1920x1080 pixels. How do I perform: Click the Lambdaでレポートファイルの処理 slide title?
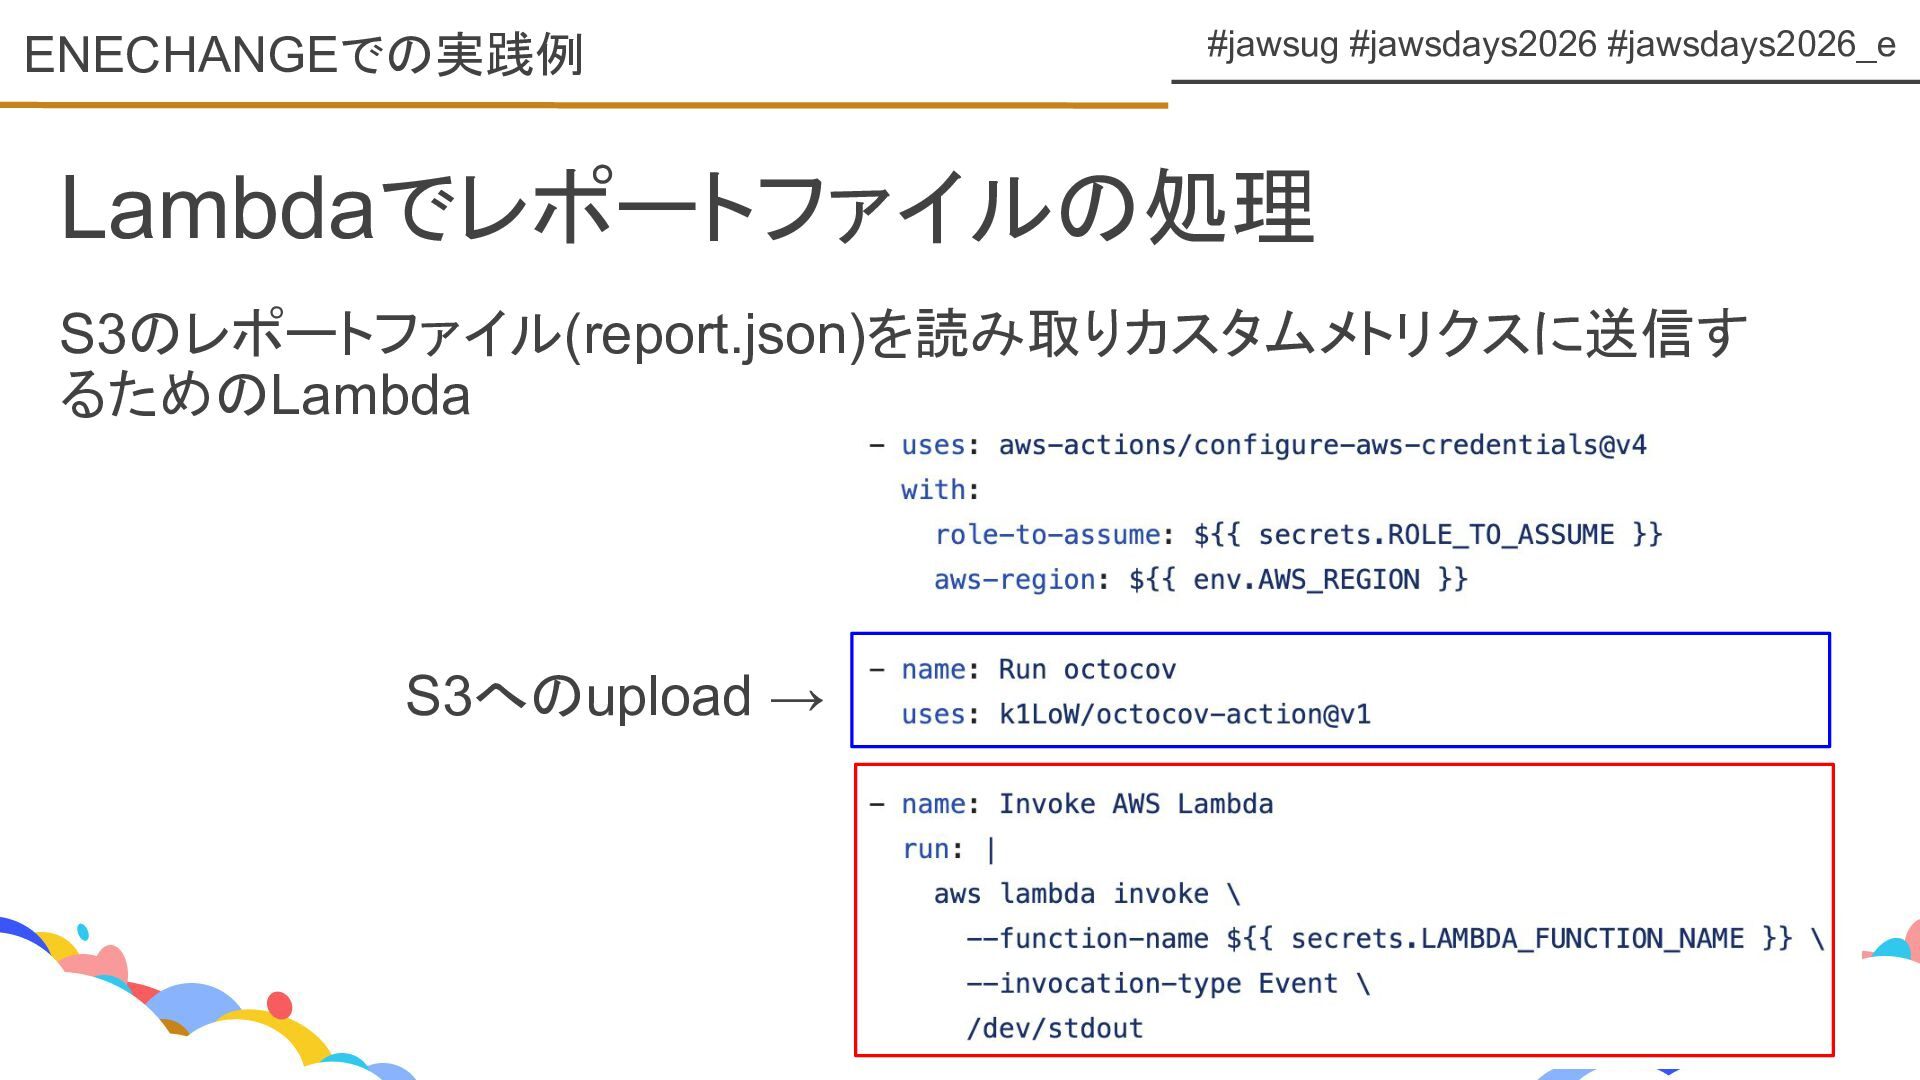pos(687,208)
